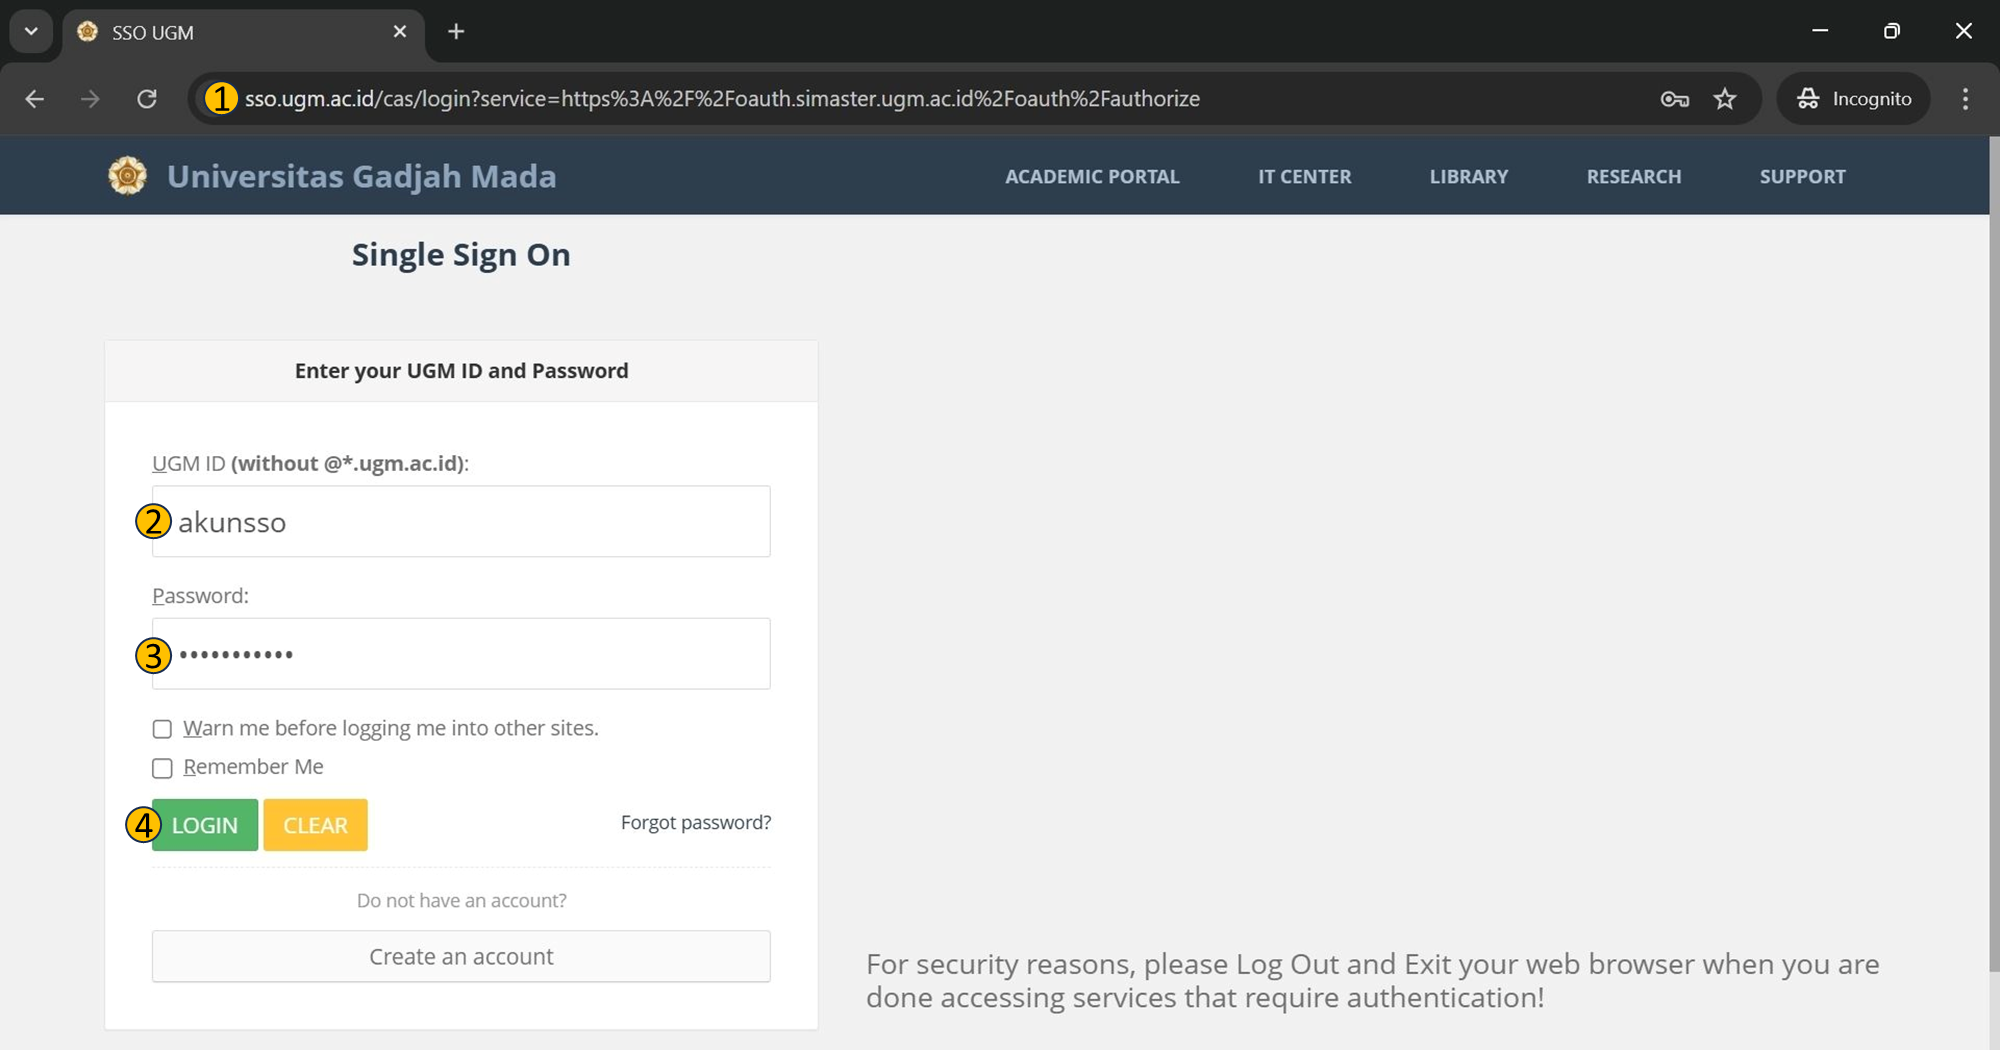Click the browser forward arrow

tap(91, 99)
